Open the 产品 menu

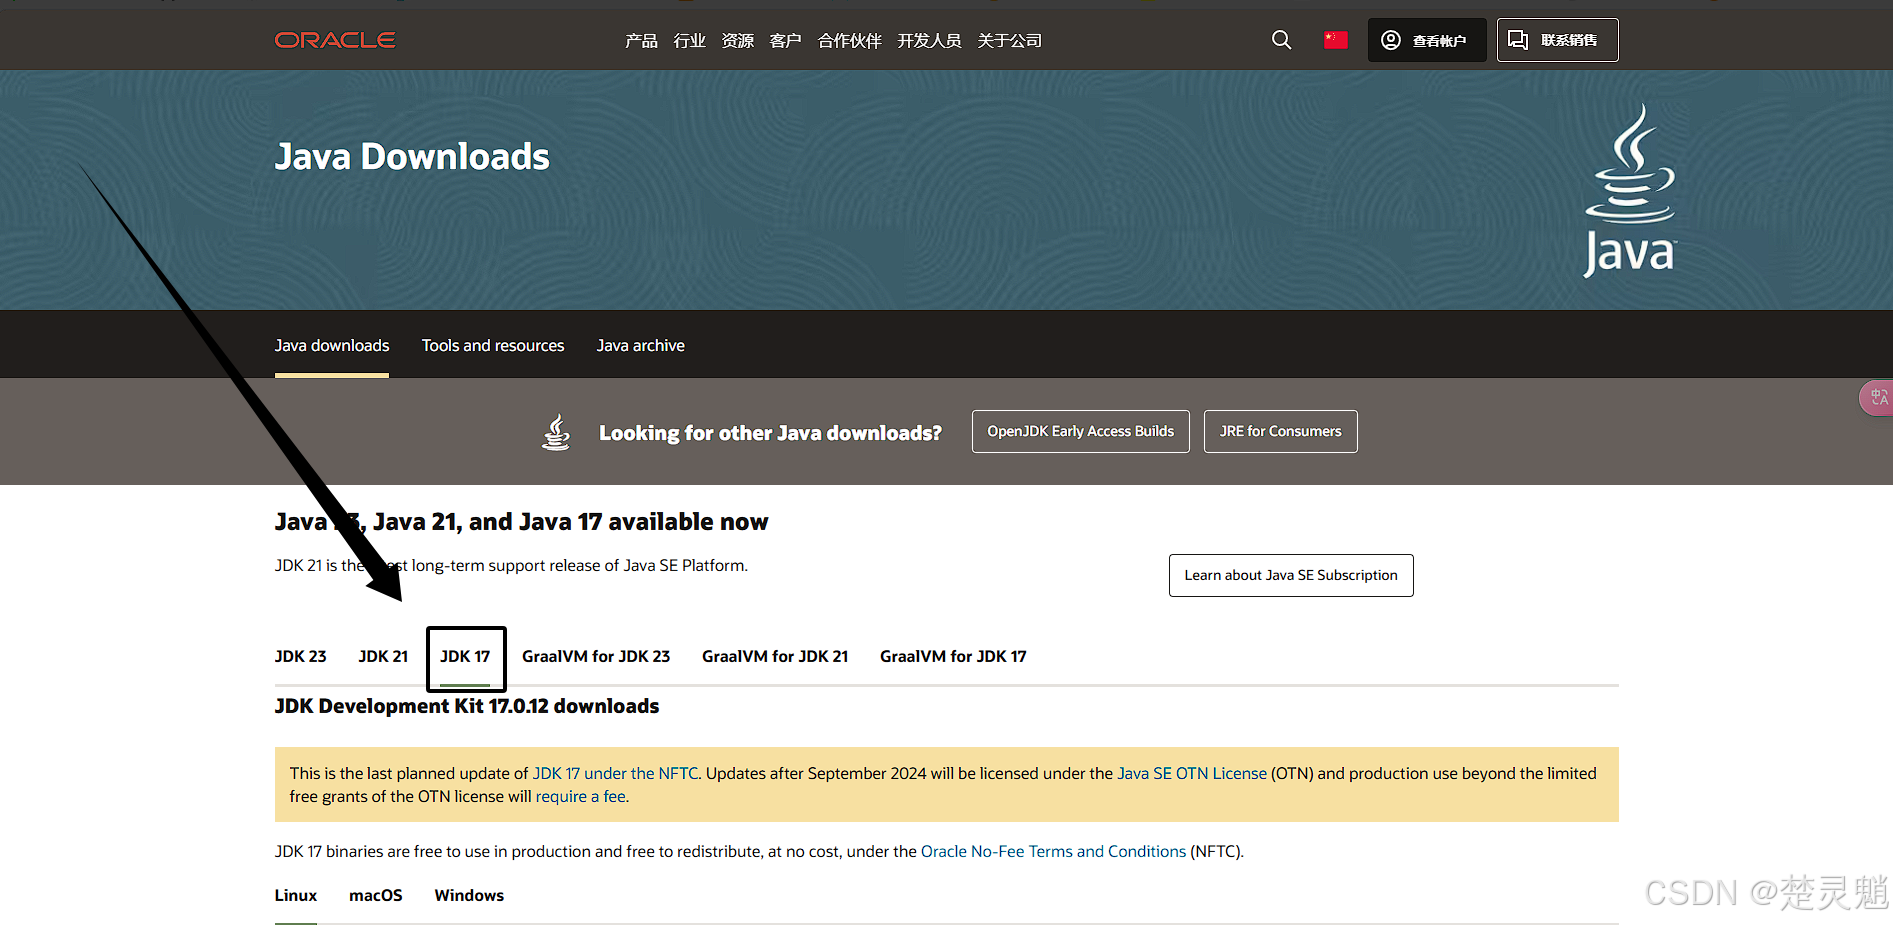pos(641,40)
